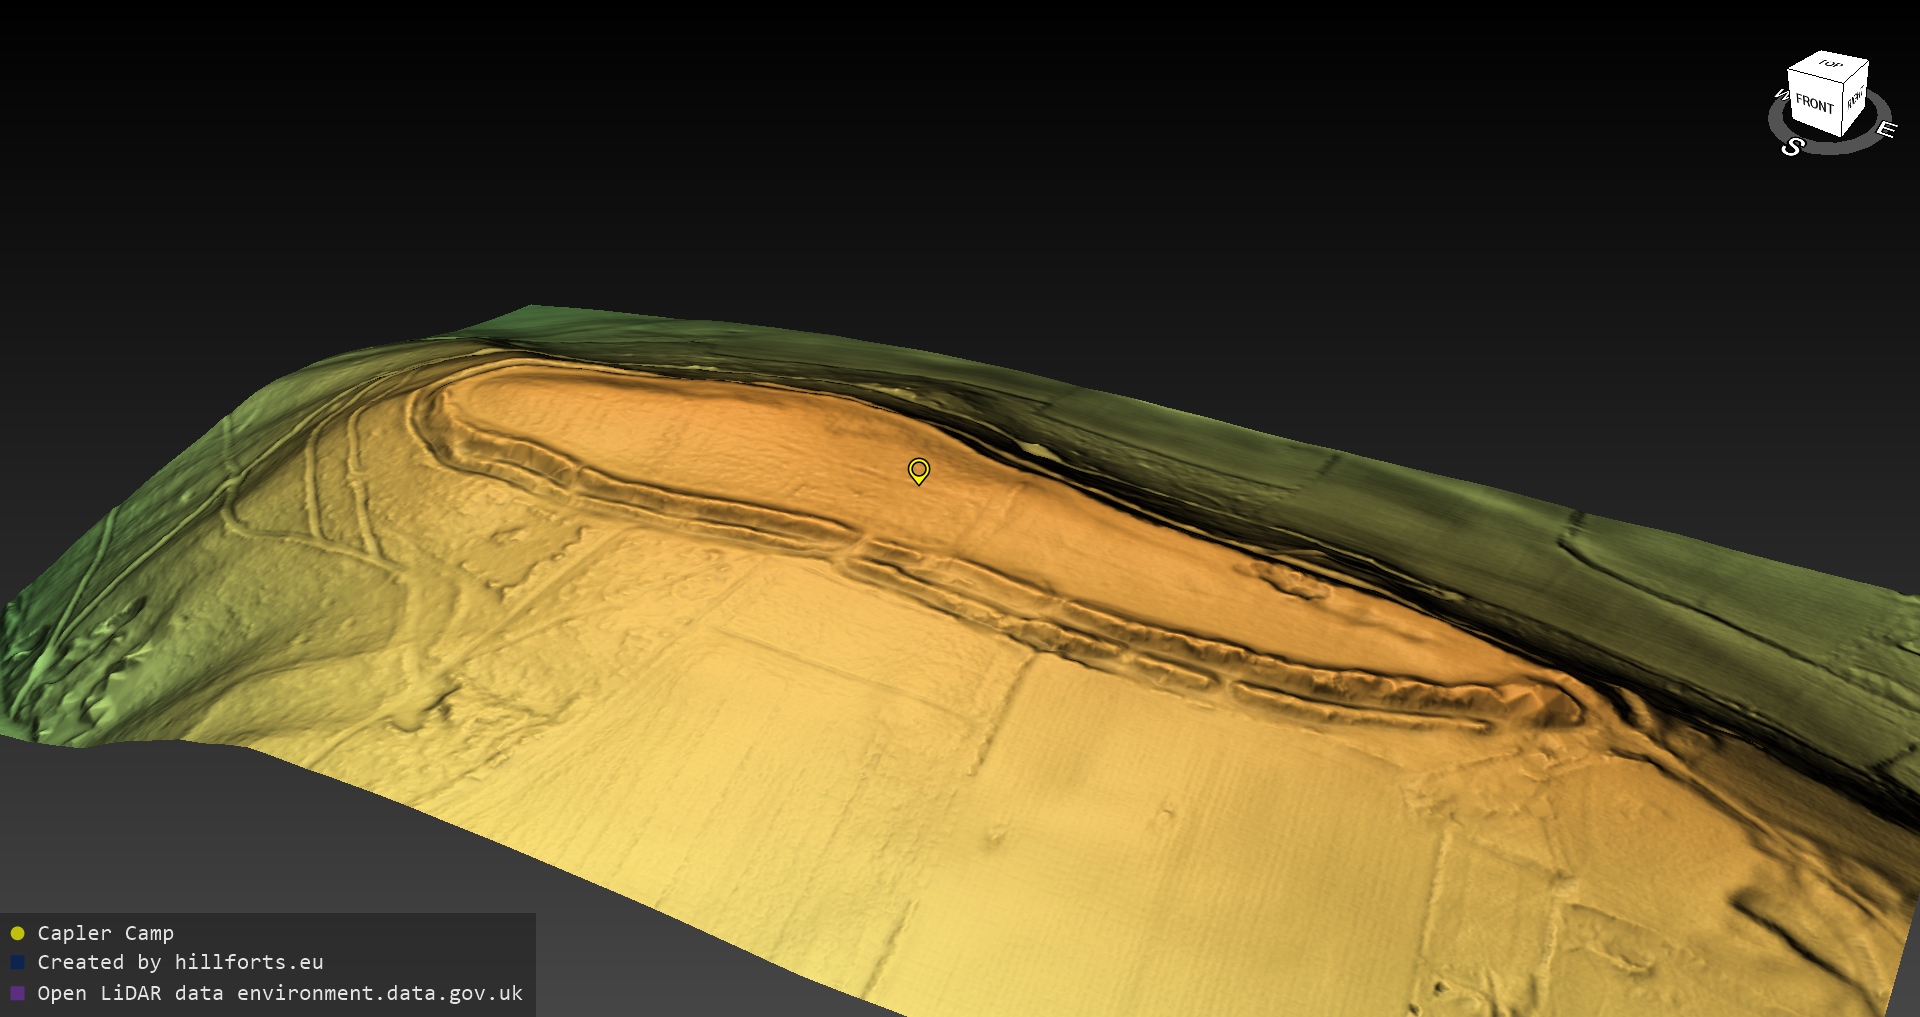
Task: Toggle the yellow dot beside Capler Camp
Action: 17,934
